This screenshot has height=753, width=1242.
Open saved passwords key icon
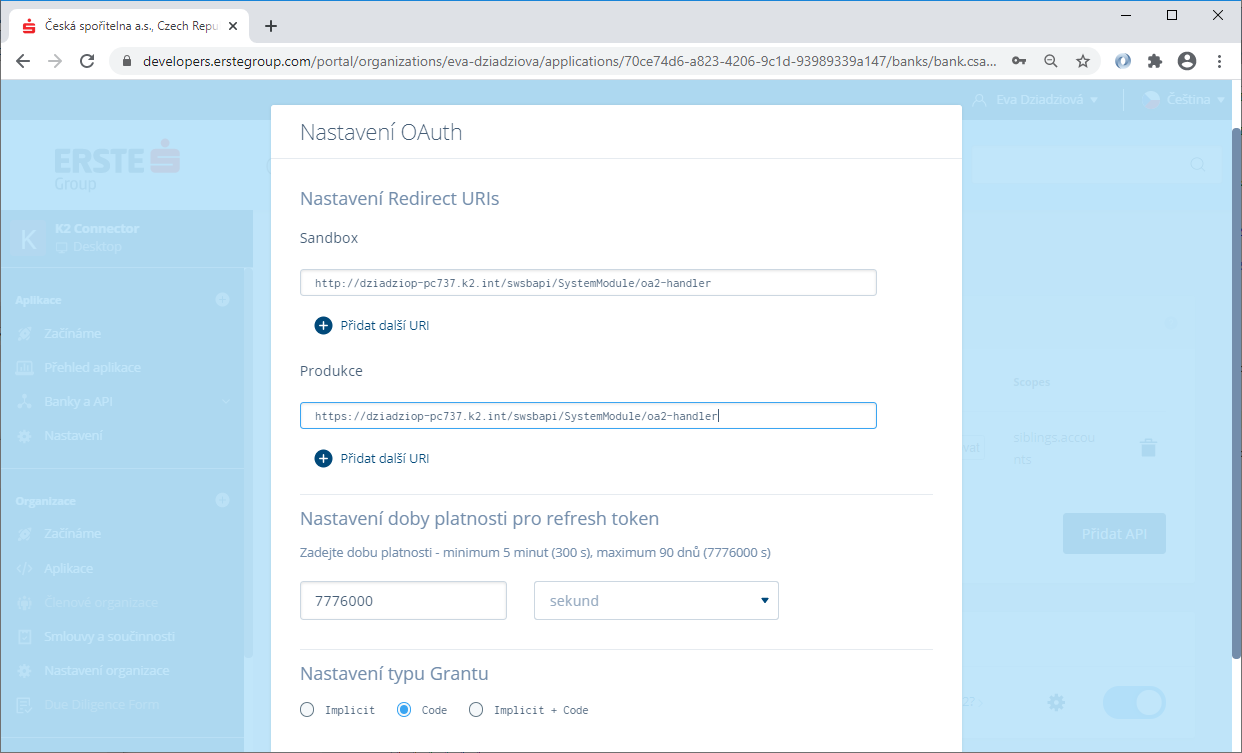point(1019,61)
